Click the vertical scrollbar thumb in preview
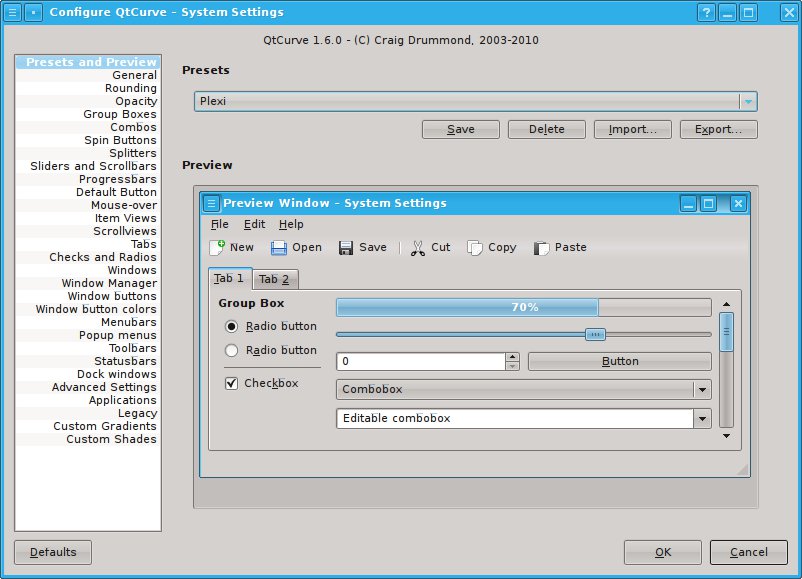Image resolution: width=802 pixels, height=579 pixels. [x=726, y=332]
